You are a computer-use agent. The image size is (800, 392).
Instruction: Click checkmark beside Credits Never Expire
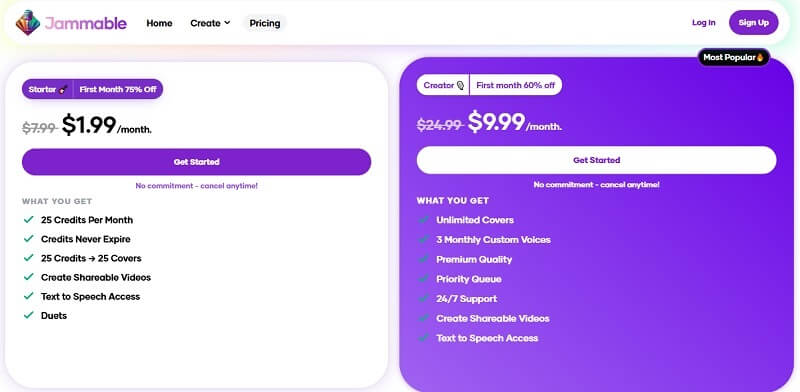click(29, 239)
